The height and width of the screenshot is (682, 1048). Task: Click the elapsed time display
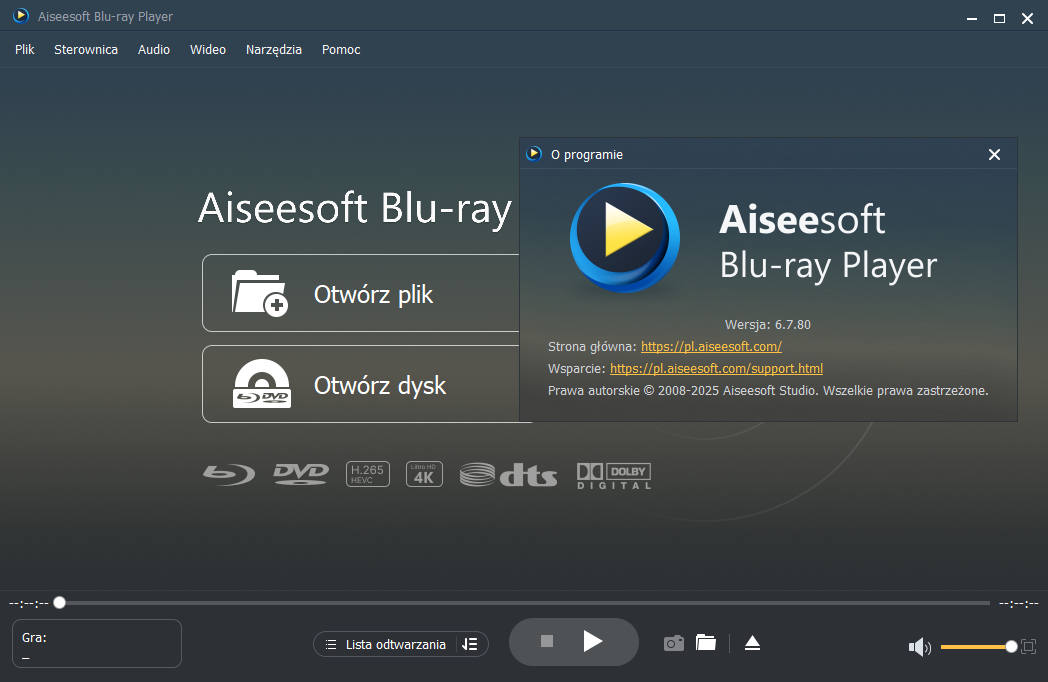(29, 603)
